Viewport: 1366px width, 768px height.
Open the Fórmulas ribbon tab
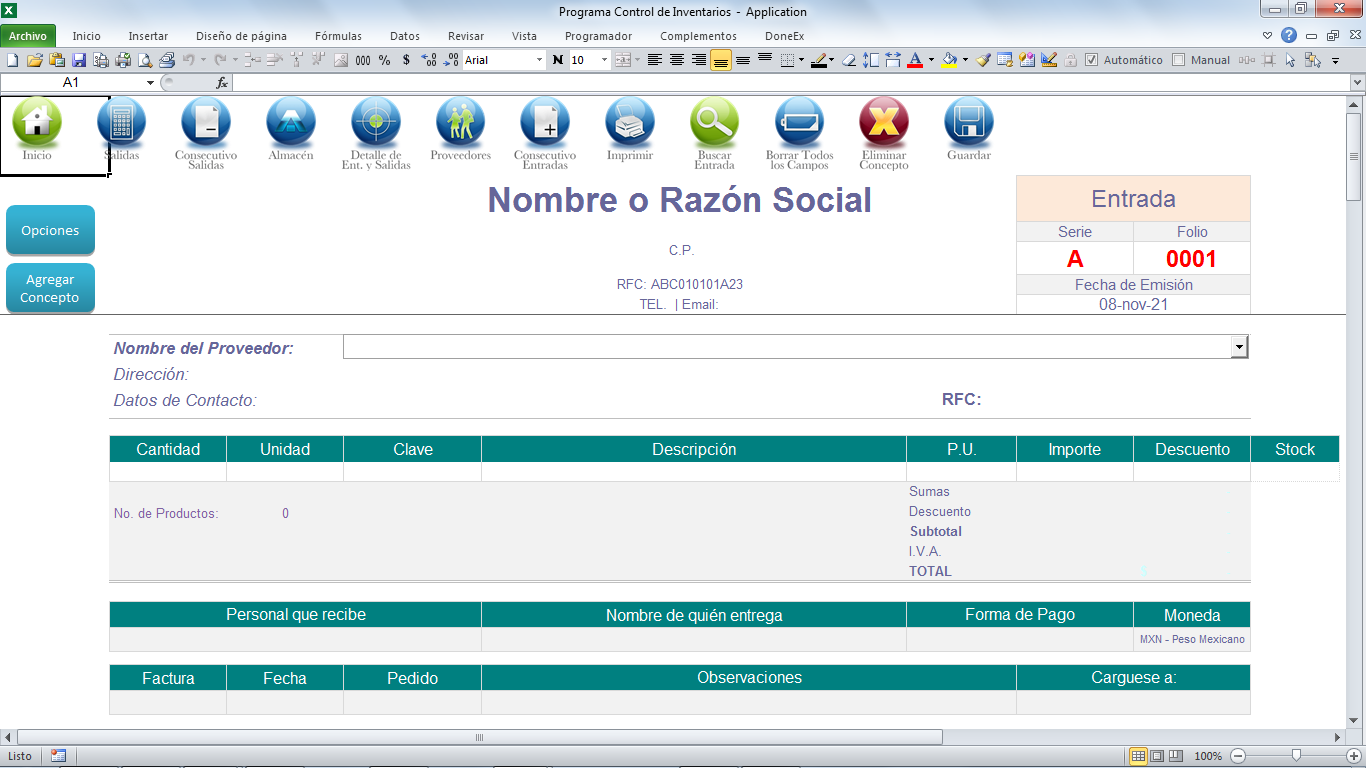coord(338,36)
